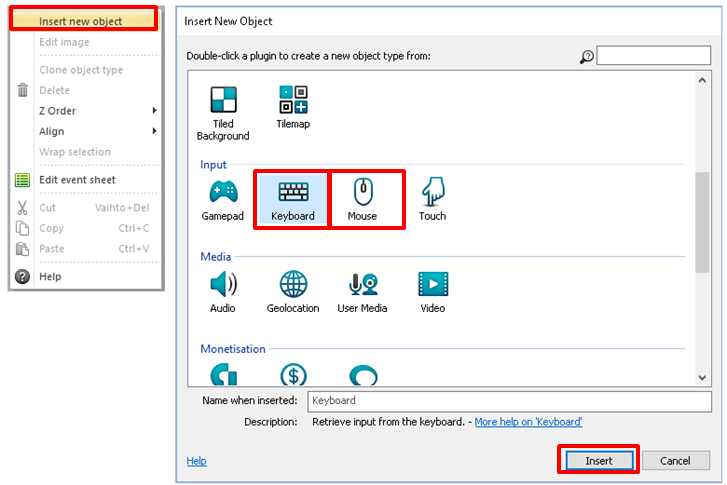The width and height of the screenshot is (727, 485).
Task: Open Help from the context menu
Action: pyautogui.click(x=50, y=276)
